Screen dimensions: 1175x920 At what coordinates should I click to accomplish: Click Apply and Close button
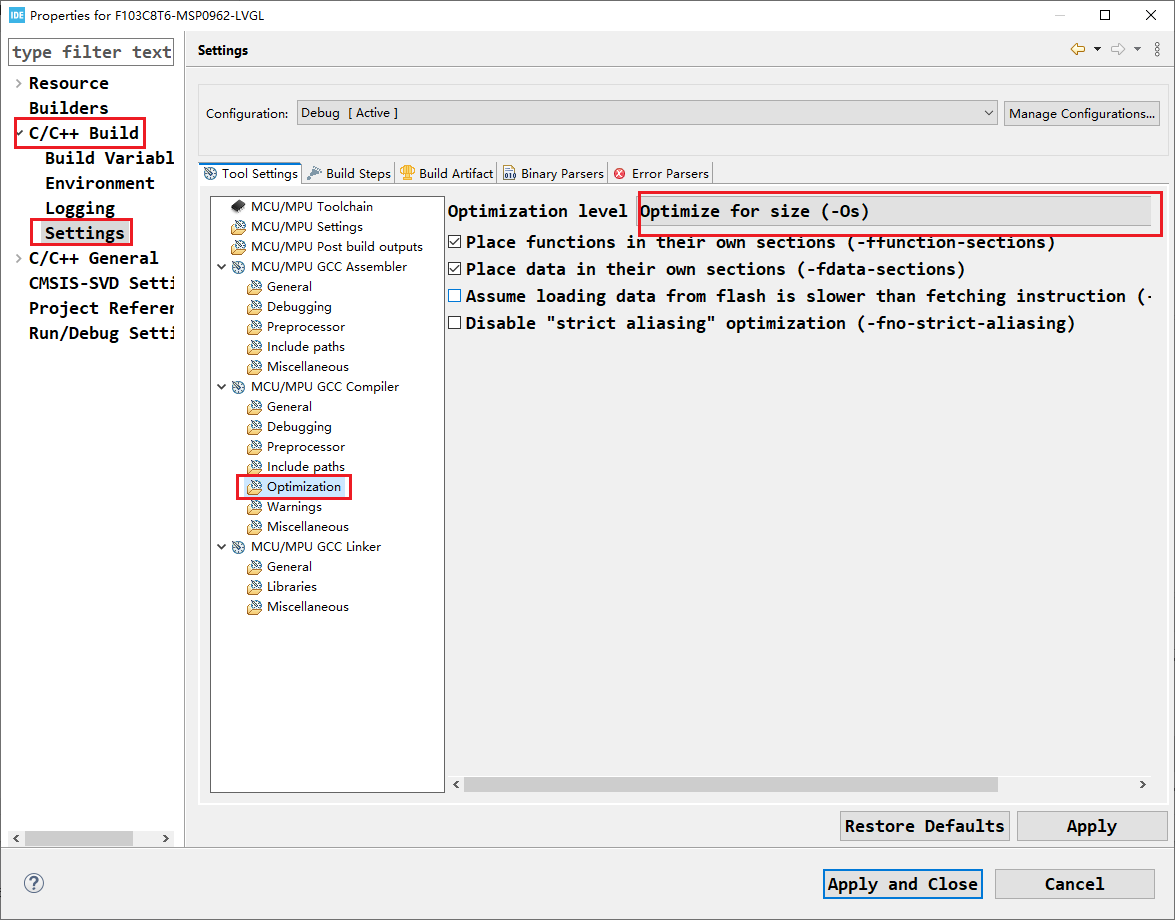tap(902, 884)
